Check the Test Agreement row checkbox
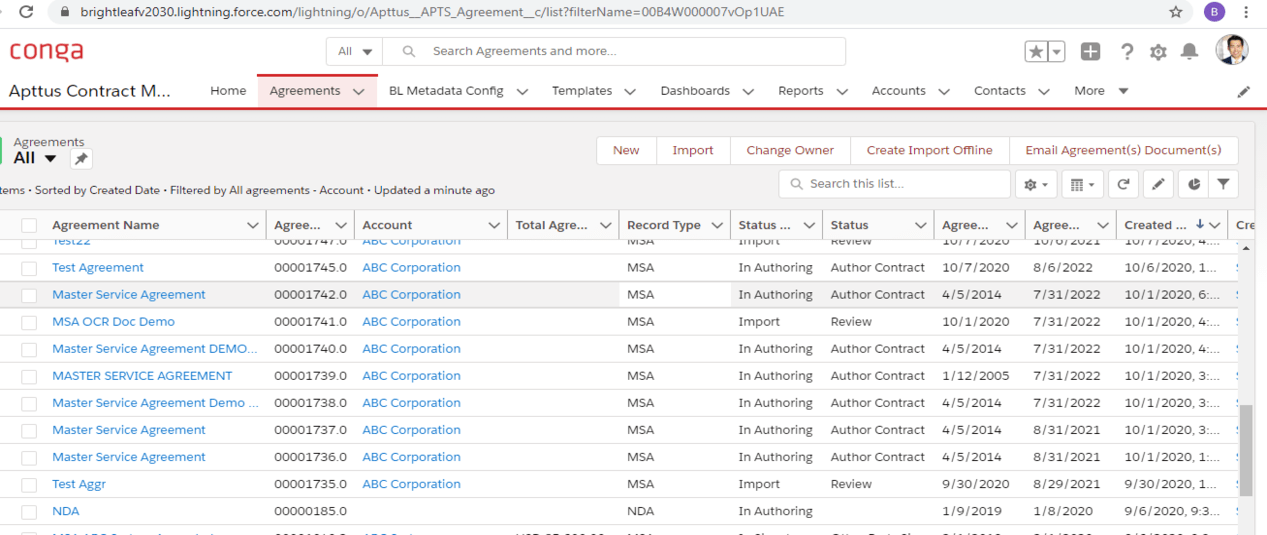The width and height of the screenshot is (1267, 535). pyautogui.click(x=29, y=268)
